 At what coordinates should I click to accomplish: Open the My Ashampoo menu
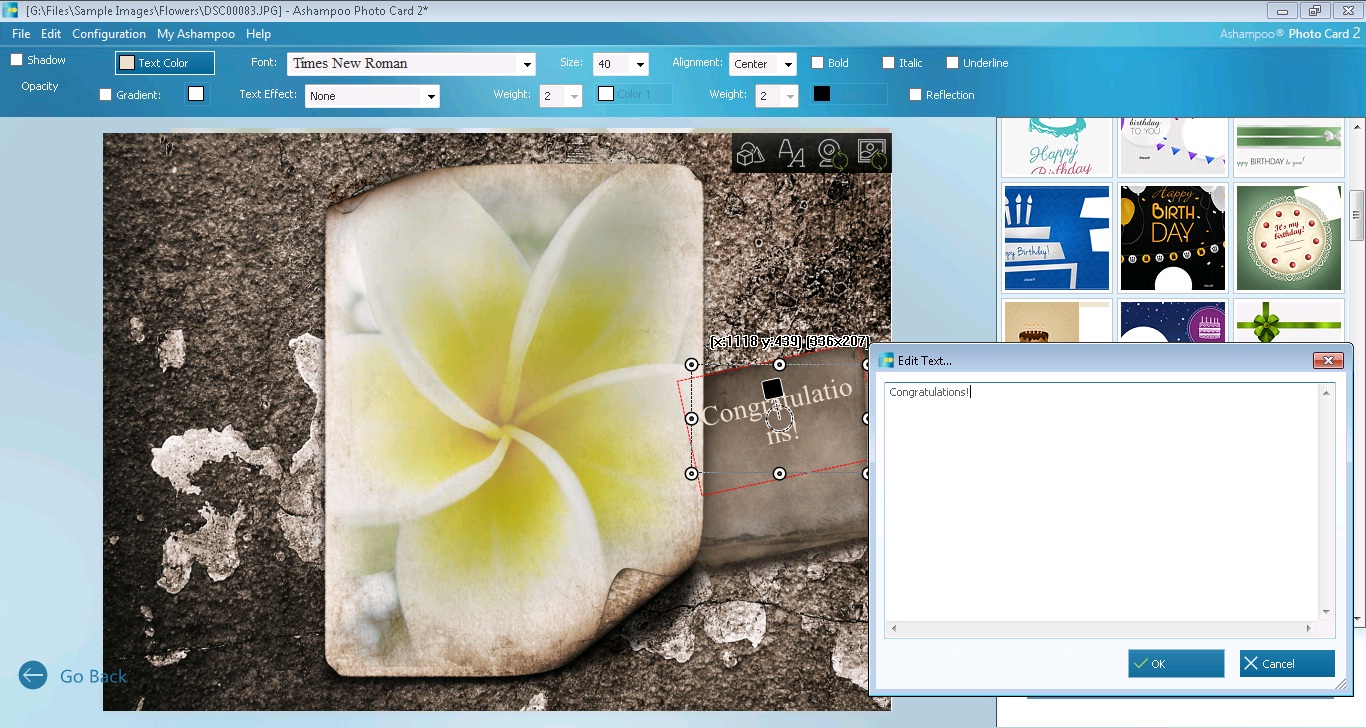196,34
